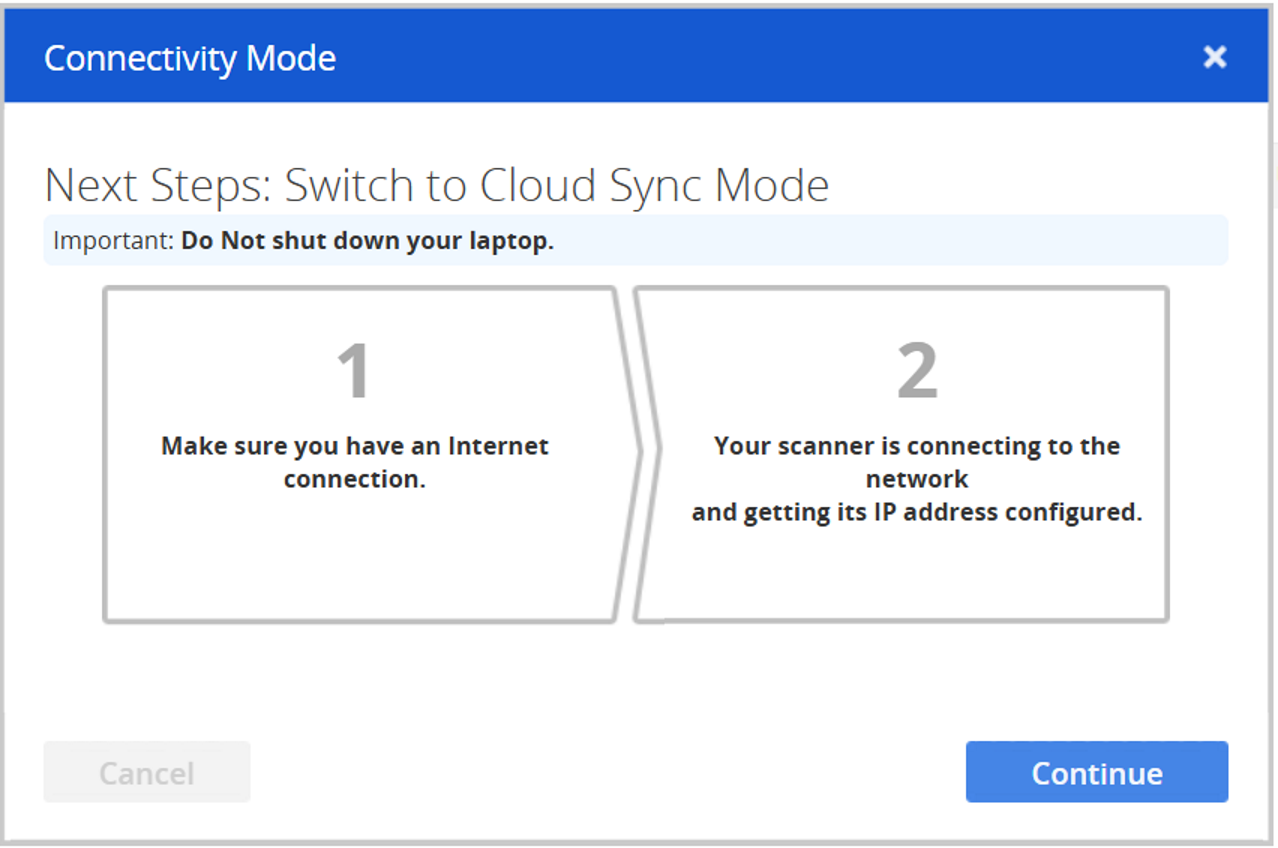Click the light blue notice banner's empty area
This screenshot has height=848, width=1278.
[890, 241]
